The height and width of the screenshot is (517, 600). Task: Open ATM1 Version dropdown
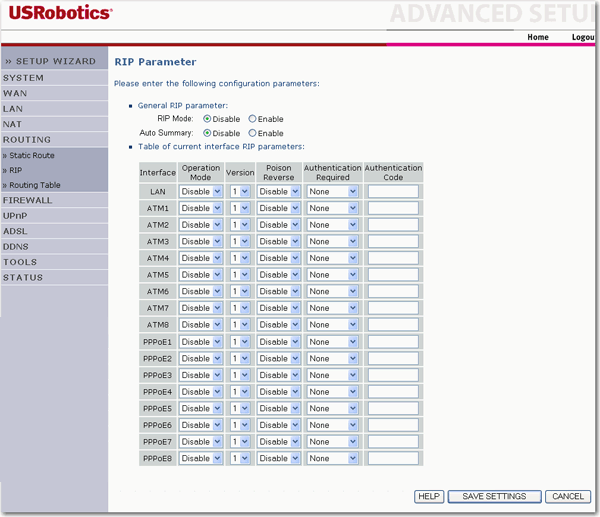tap(240, 208)
